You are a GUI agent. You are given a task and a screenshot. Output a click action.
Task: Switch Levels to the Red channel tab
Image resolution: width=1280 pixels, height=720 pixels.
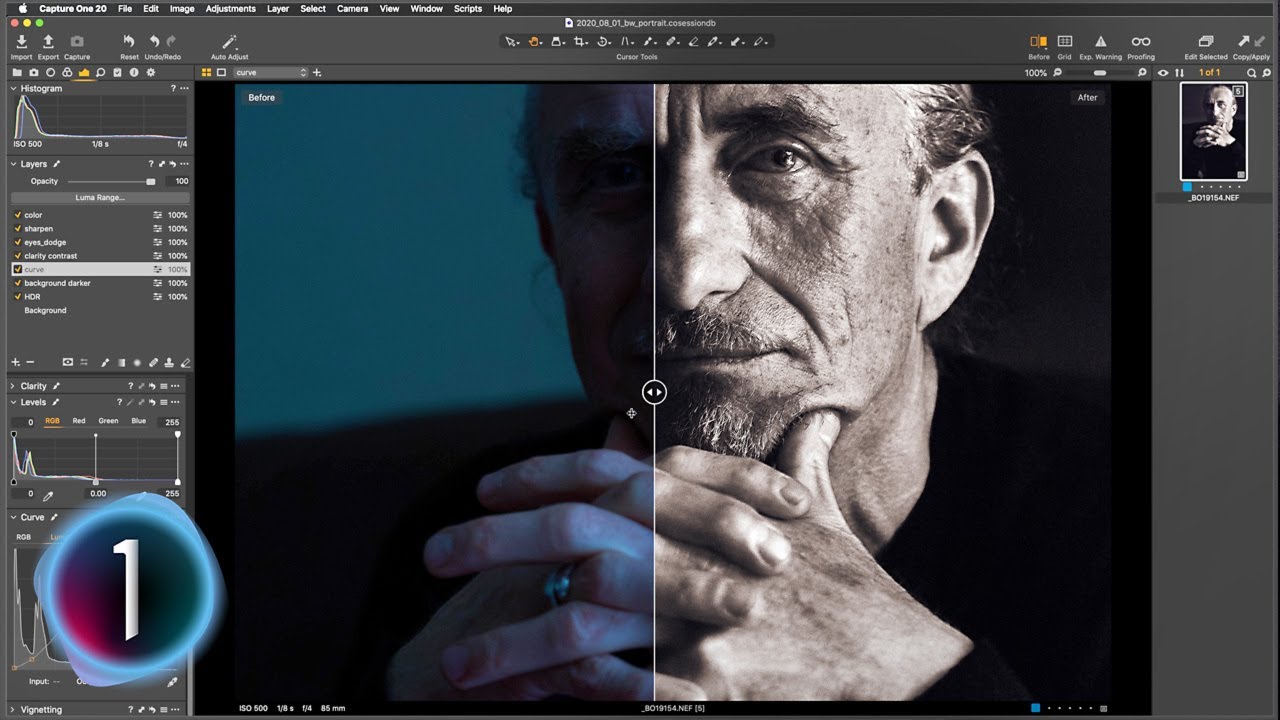point(79,421)
